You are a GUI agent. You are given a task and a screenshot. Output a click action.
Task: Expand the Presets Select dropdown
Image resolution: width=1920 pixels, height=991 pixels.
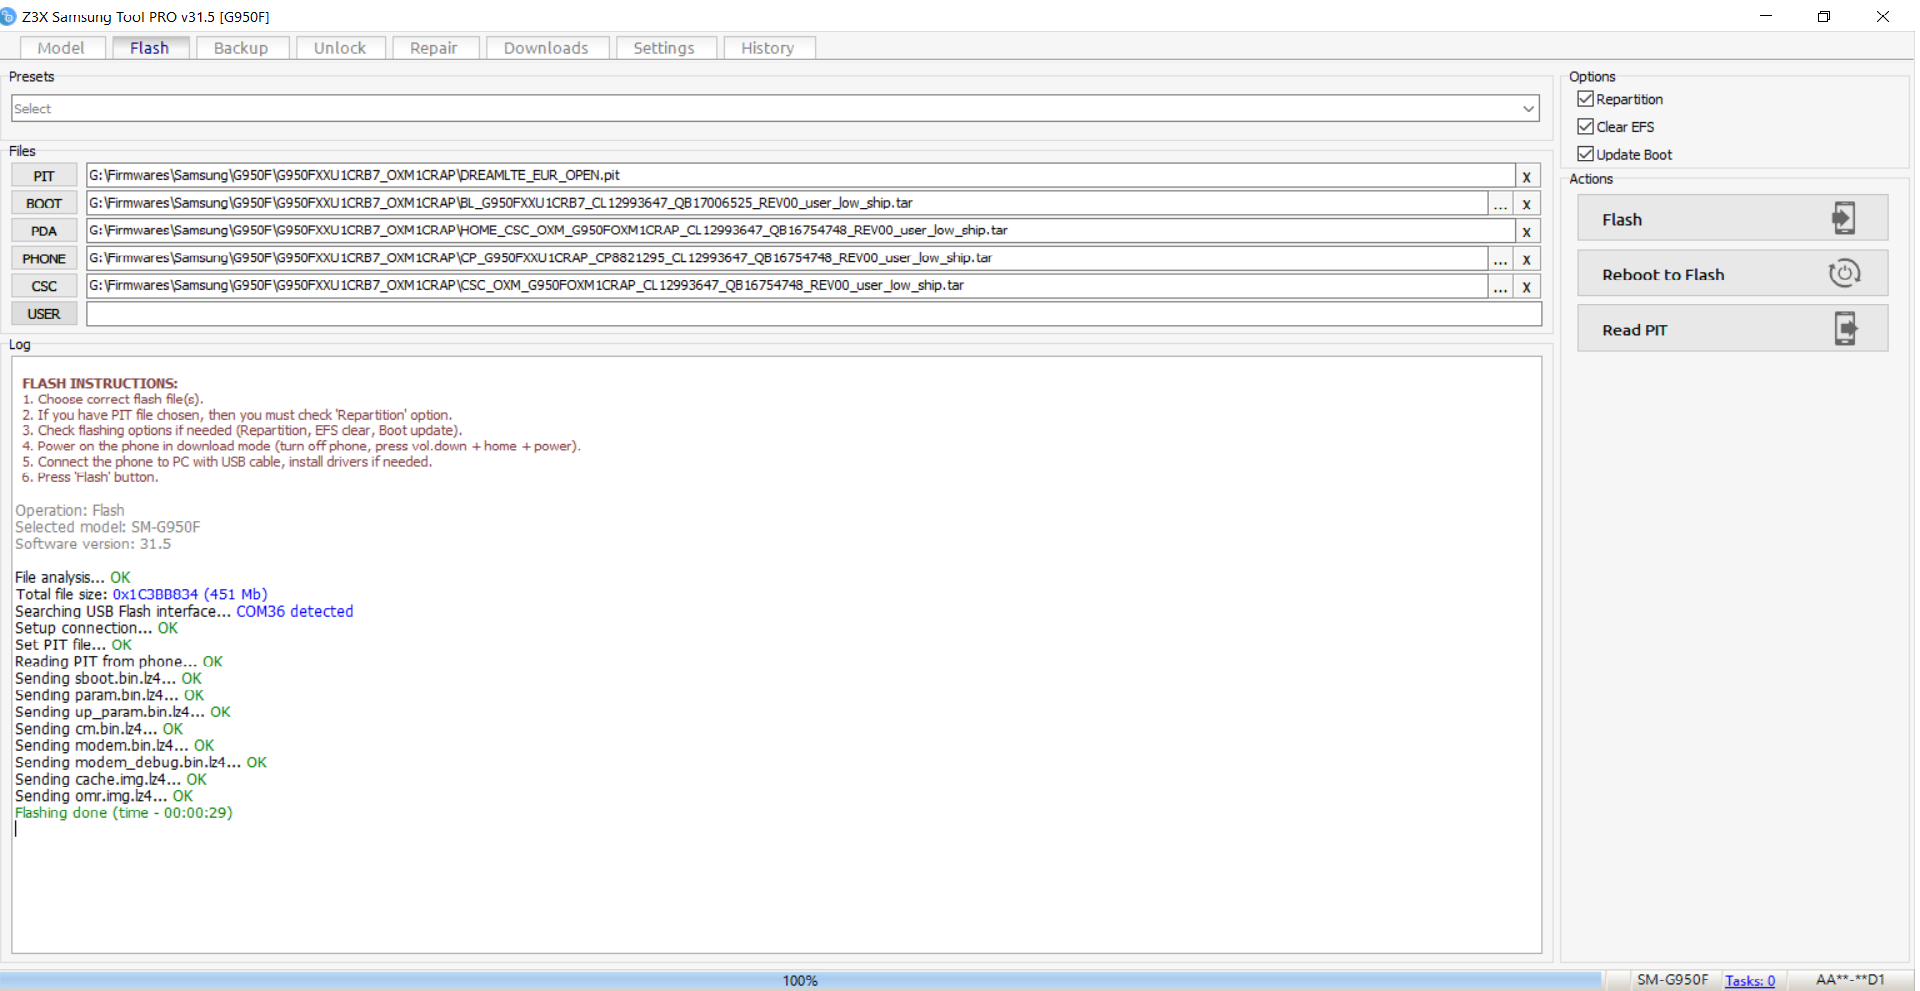tap(1528, 108)
